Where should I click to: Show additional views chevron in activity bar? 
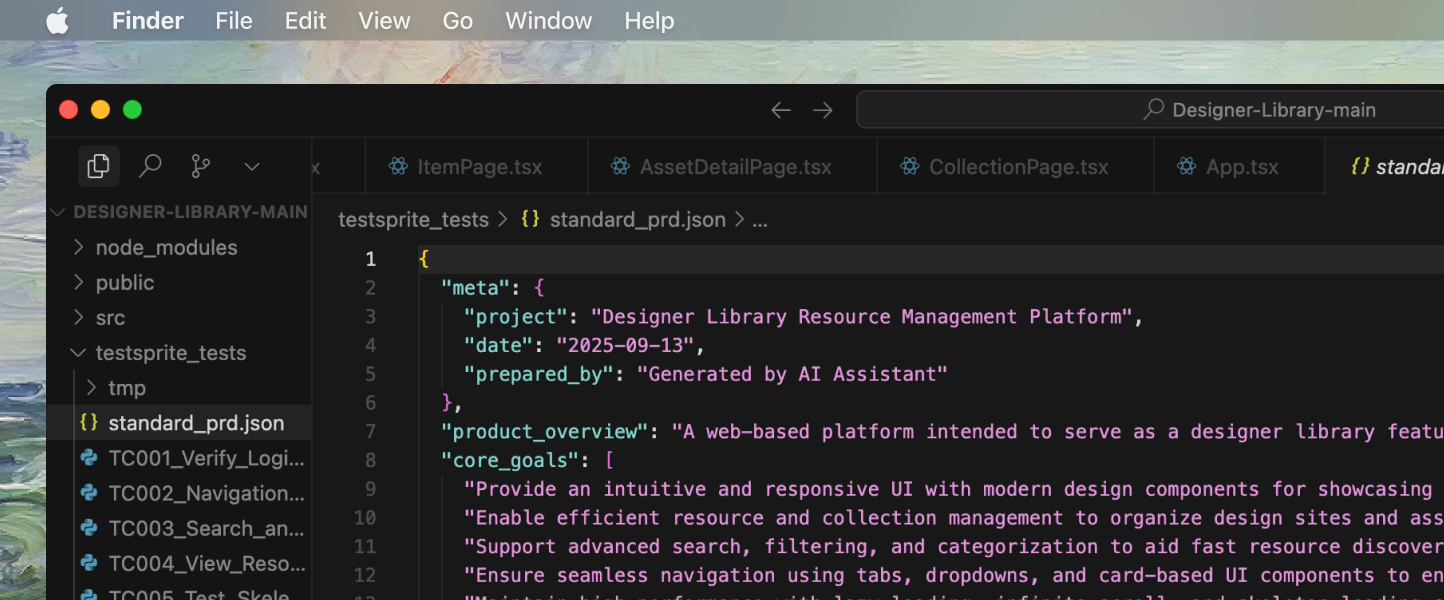pos(252,167)
